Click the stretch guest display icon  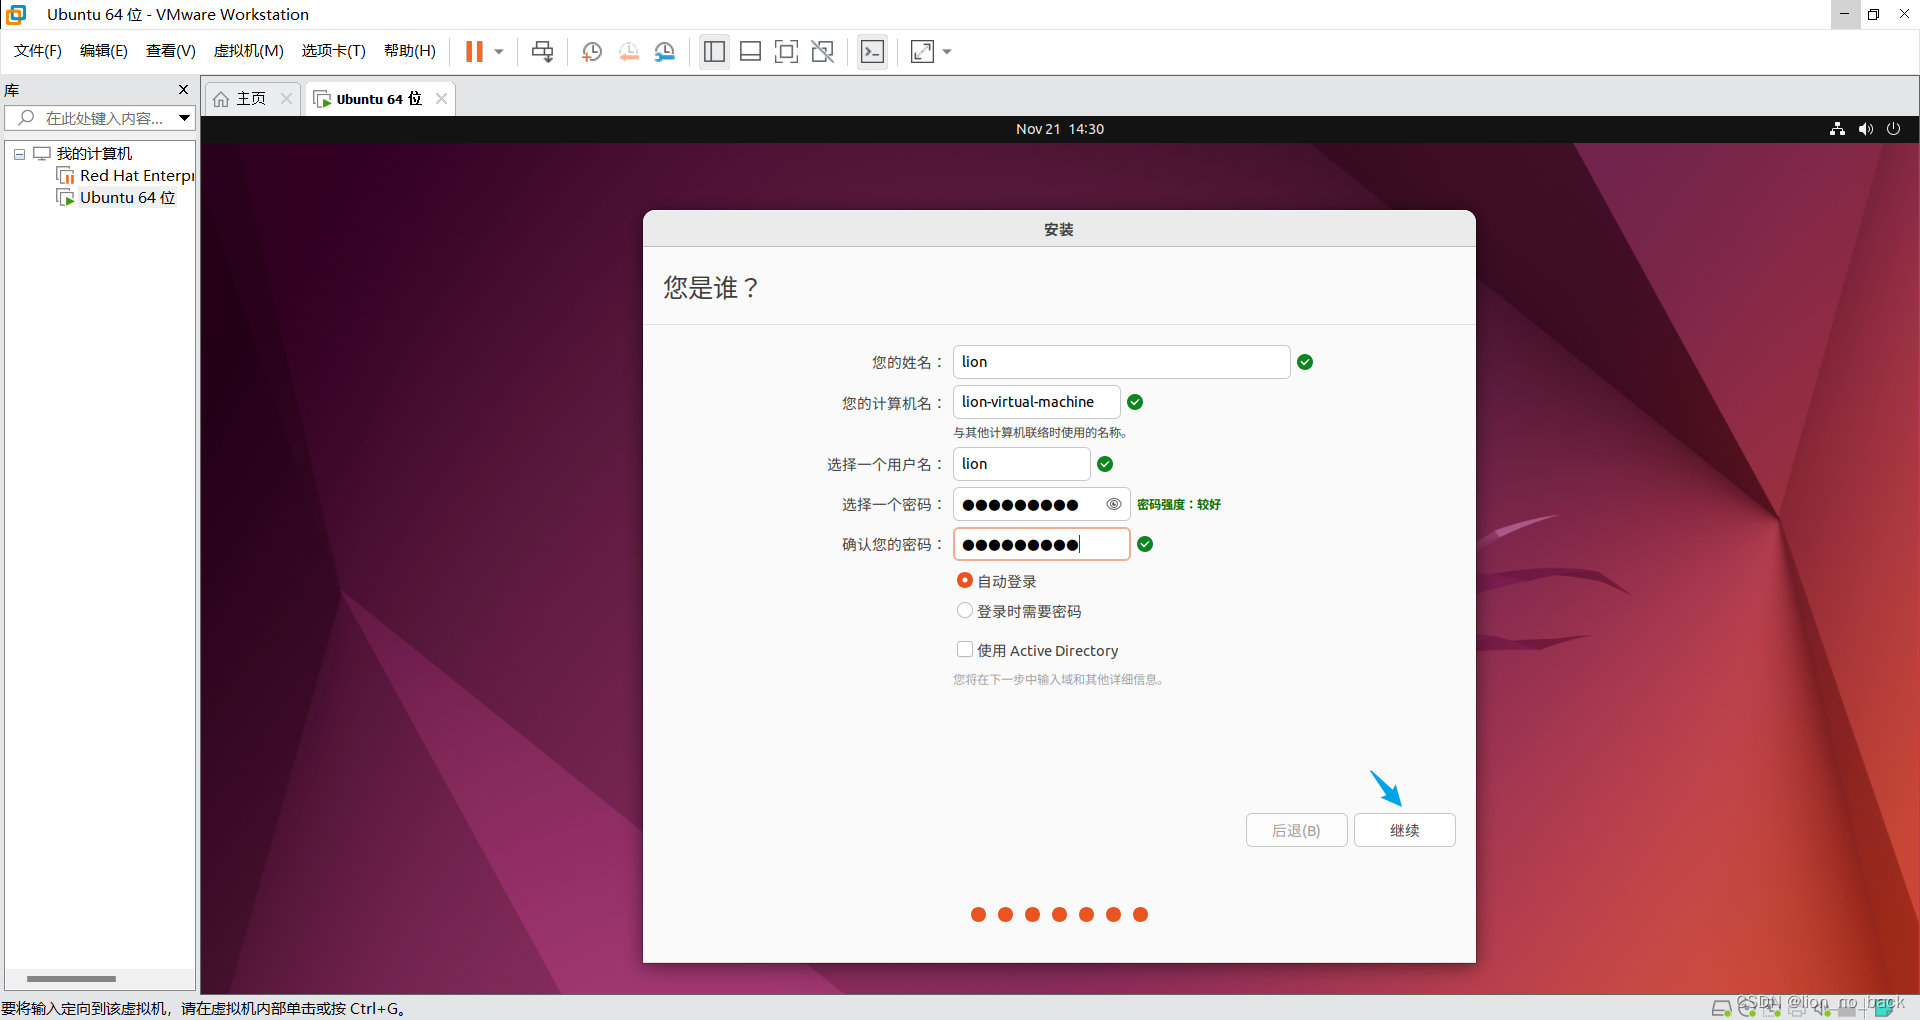point(922,52)
